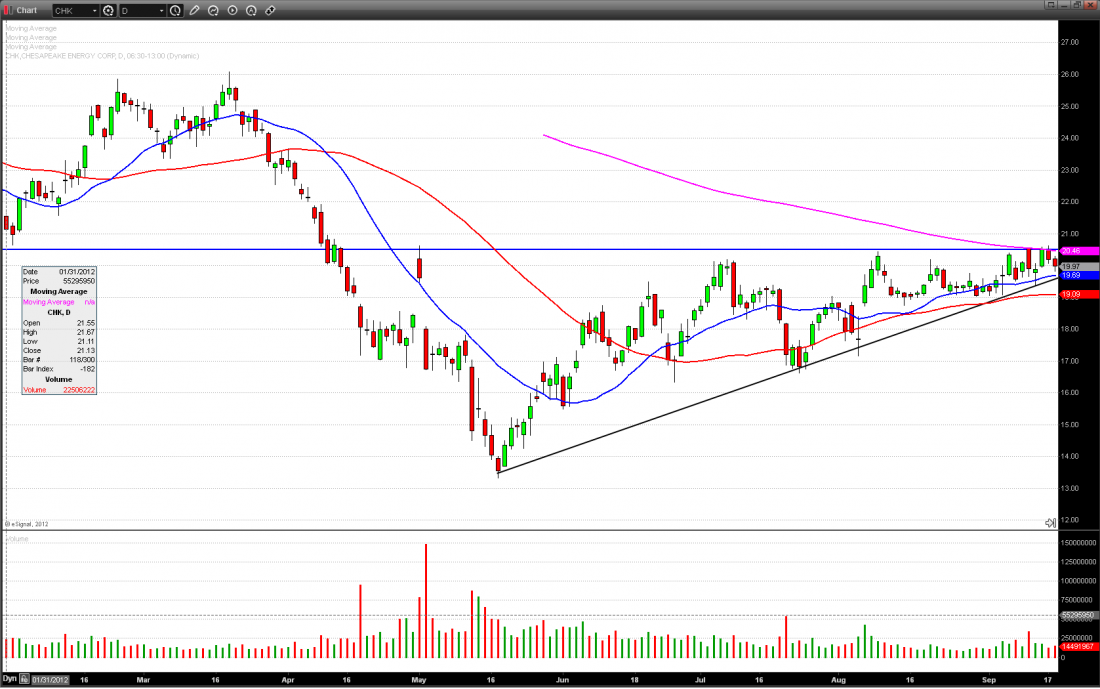Click the 01/31/2012 date field

pos(50,680)
